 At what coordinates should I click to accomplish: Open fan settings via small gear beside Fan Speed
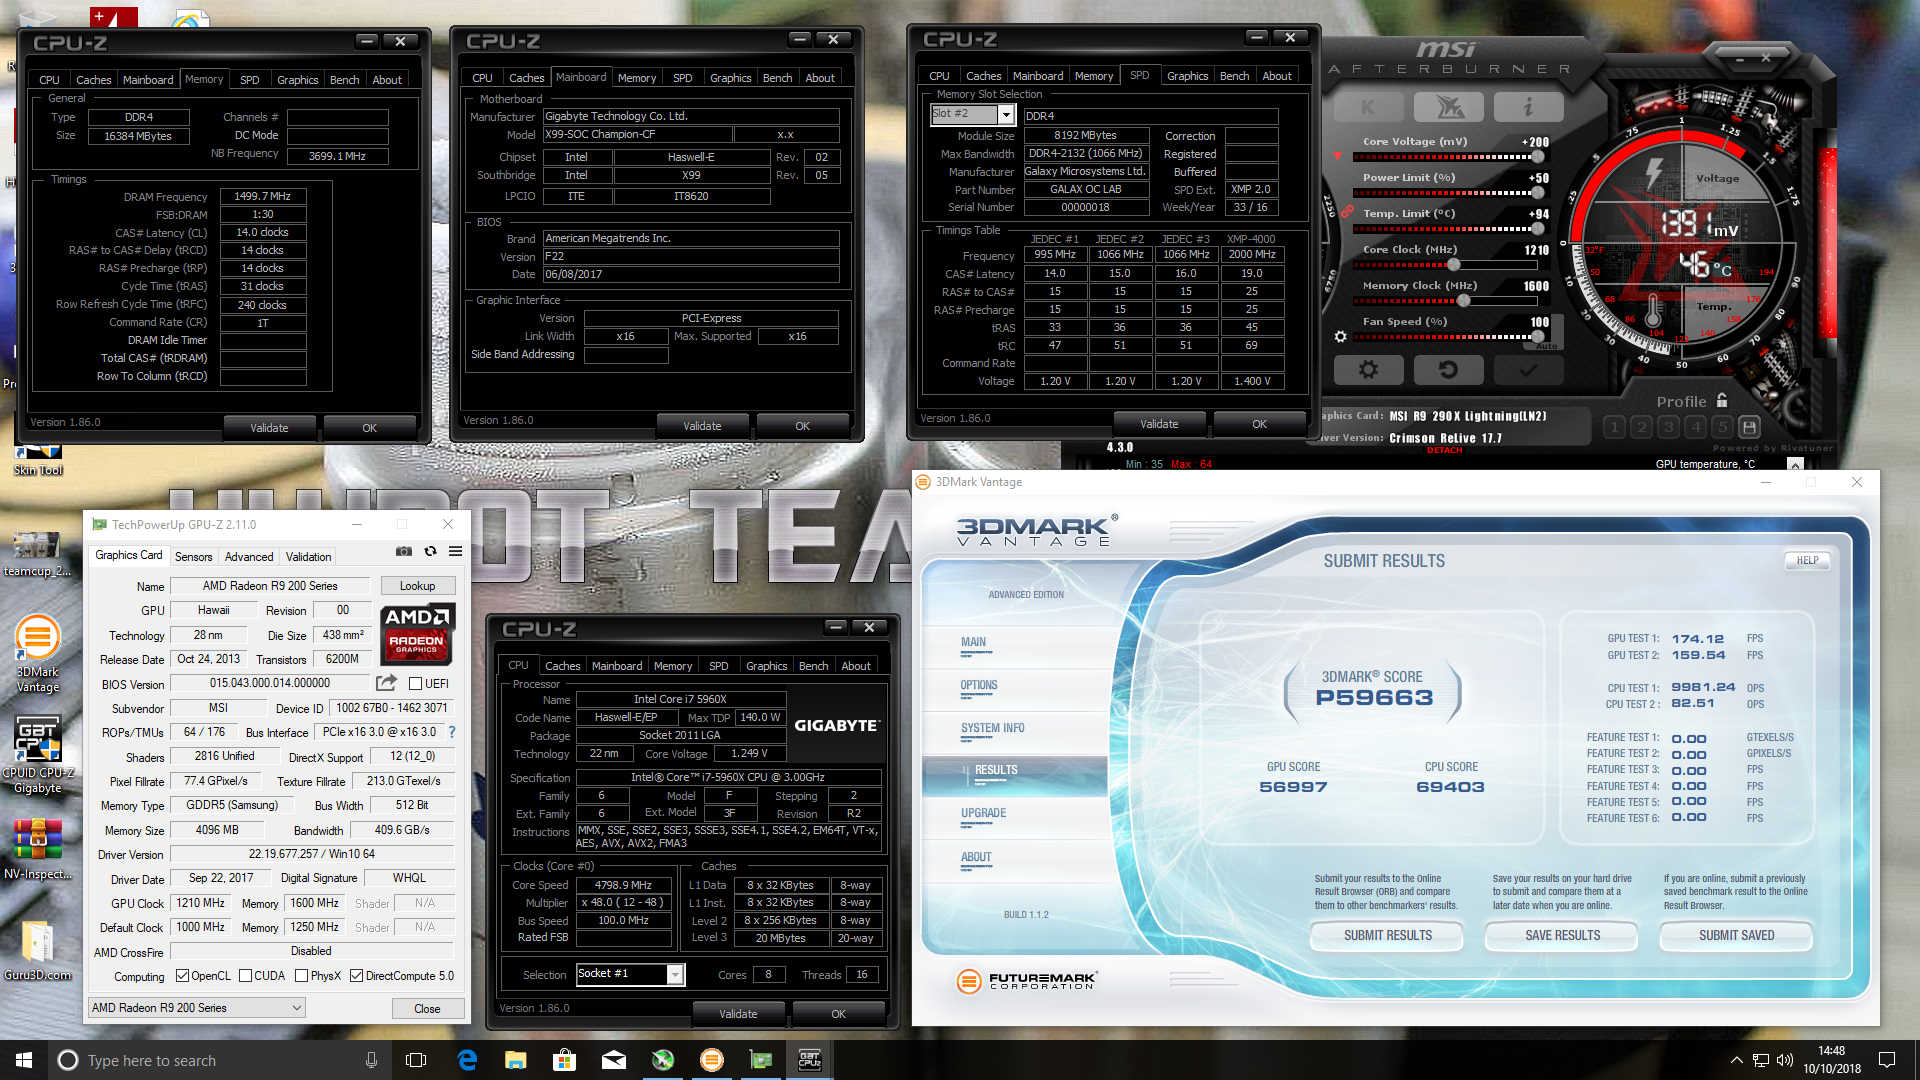(1340, 337)
